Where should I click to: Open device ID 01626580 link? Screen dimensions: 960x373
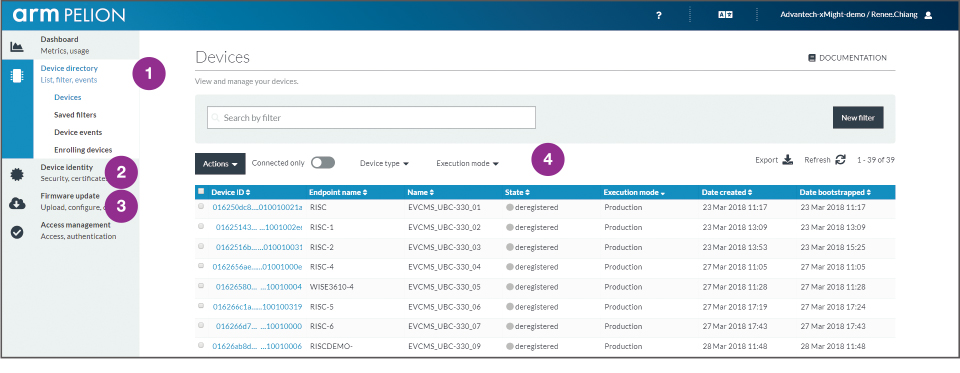(259, 287)
